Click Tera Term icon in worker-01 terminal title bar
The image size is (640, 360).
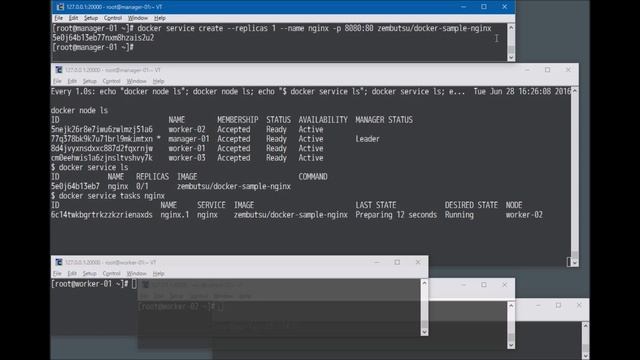point(59,262)
